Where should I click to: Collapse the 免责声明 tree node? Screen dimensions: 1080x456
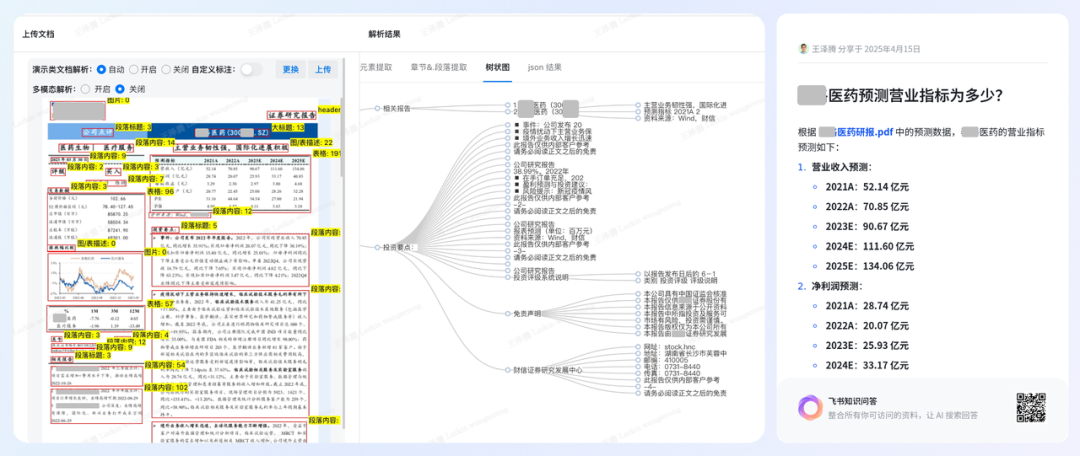[x=508, y=313]
